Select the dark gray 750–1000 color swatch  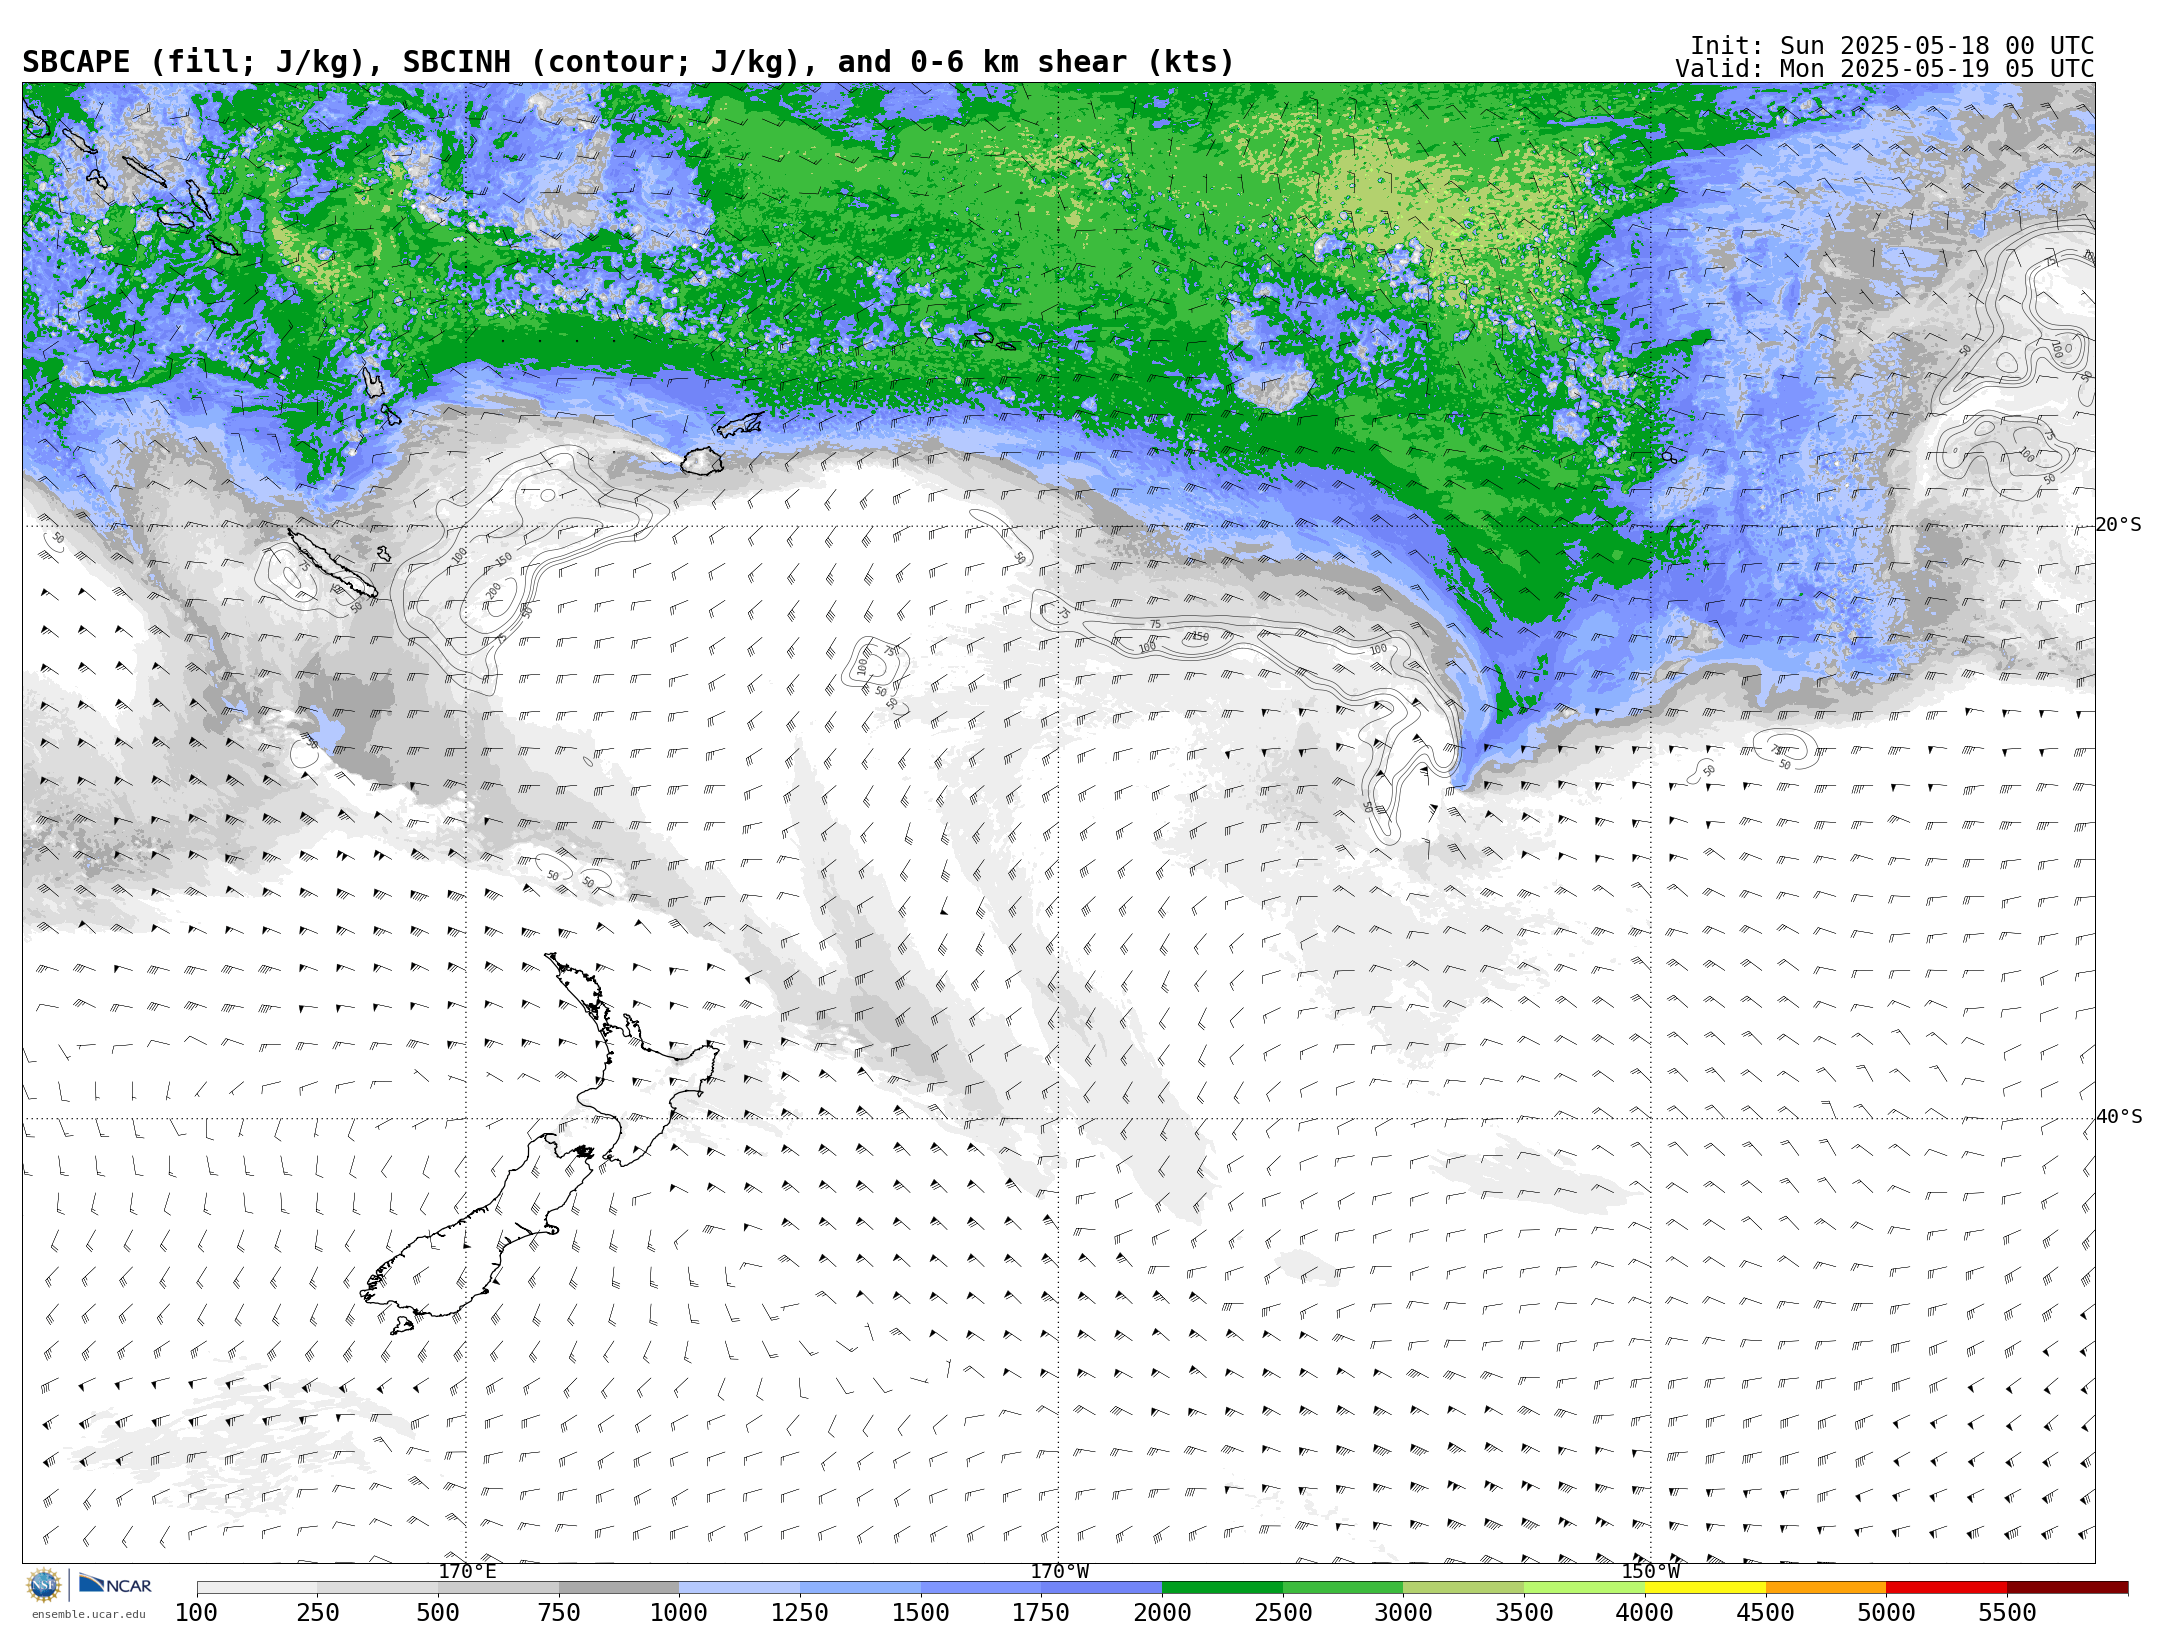point(619,1587)
